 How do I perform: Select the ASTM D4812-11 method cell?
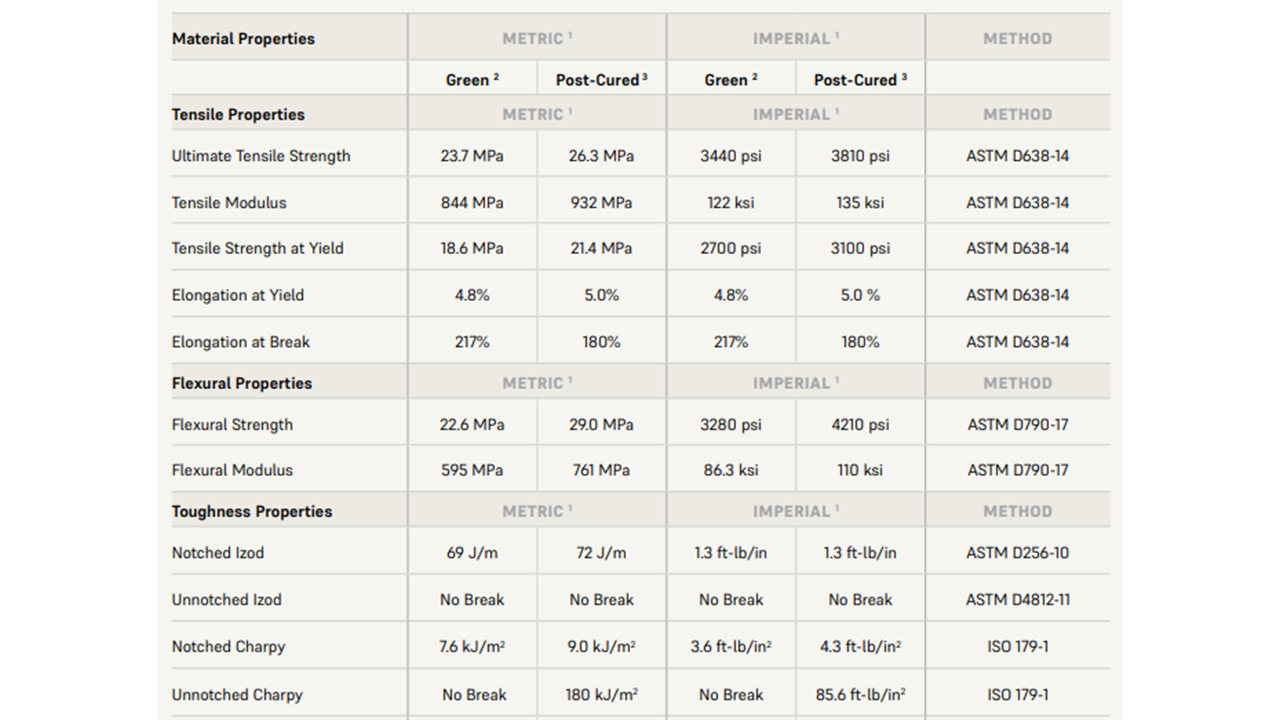click(1017, 600)
